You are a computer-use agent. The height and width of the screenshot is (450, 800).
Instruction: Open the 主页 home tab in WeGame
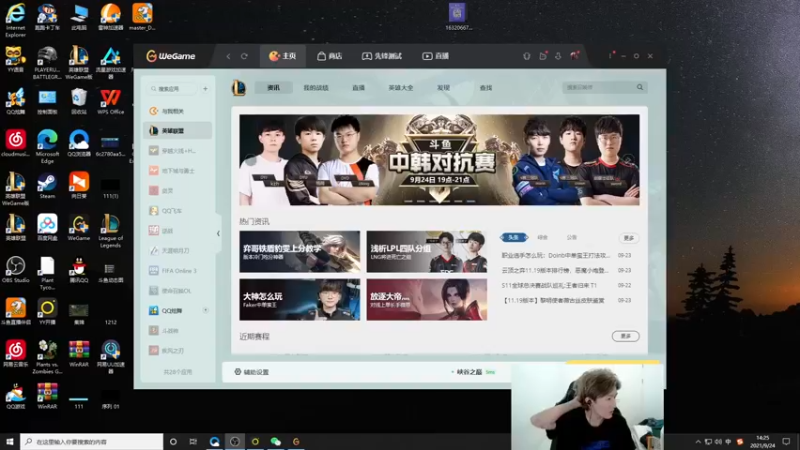pos(283,56)
